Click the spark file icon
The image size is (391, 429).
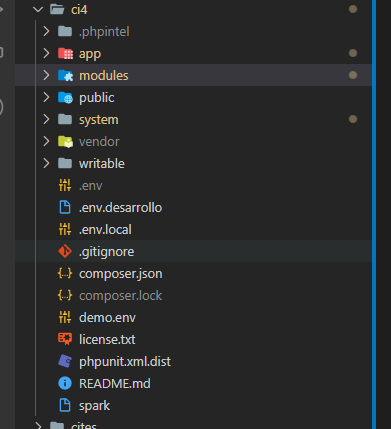(x=65, y=405)
